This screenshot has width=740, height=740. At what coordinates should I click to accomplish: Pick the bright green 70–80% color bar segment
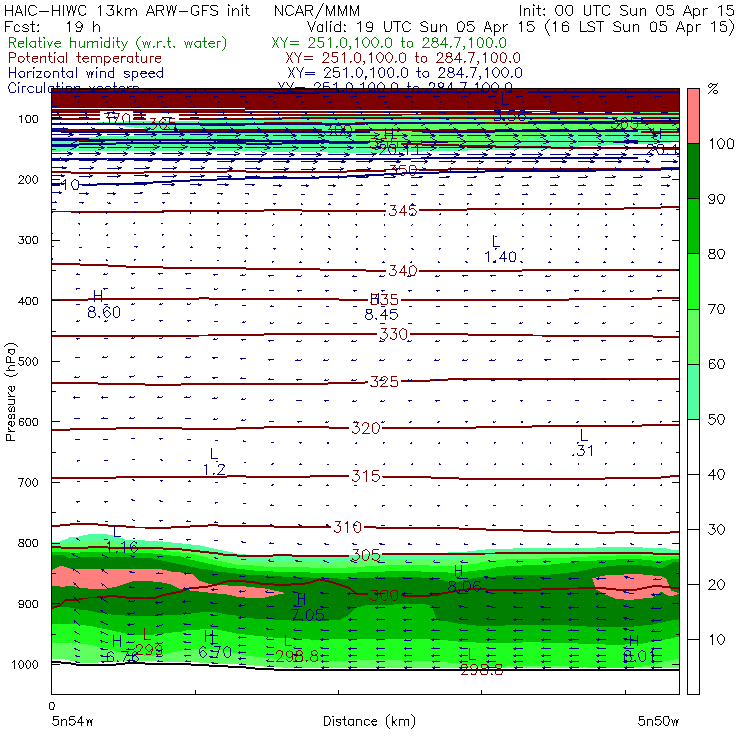693,281
